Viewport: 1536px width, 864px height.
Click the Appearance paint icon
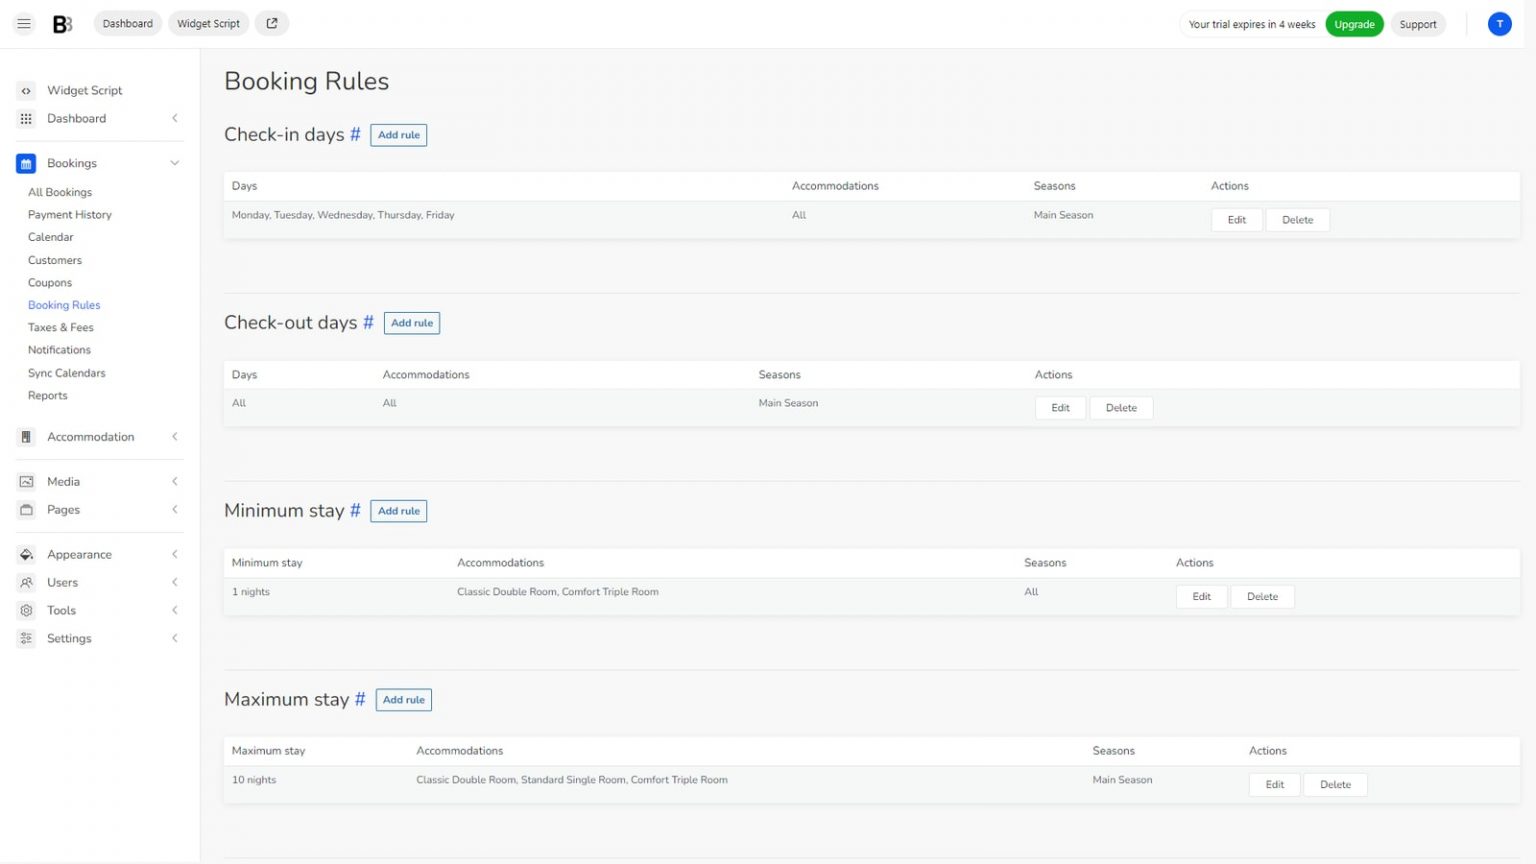25,554
